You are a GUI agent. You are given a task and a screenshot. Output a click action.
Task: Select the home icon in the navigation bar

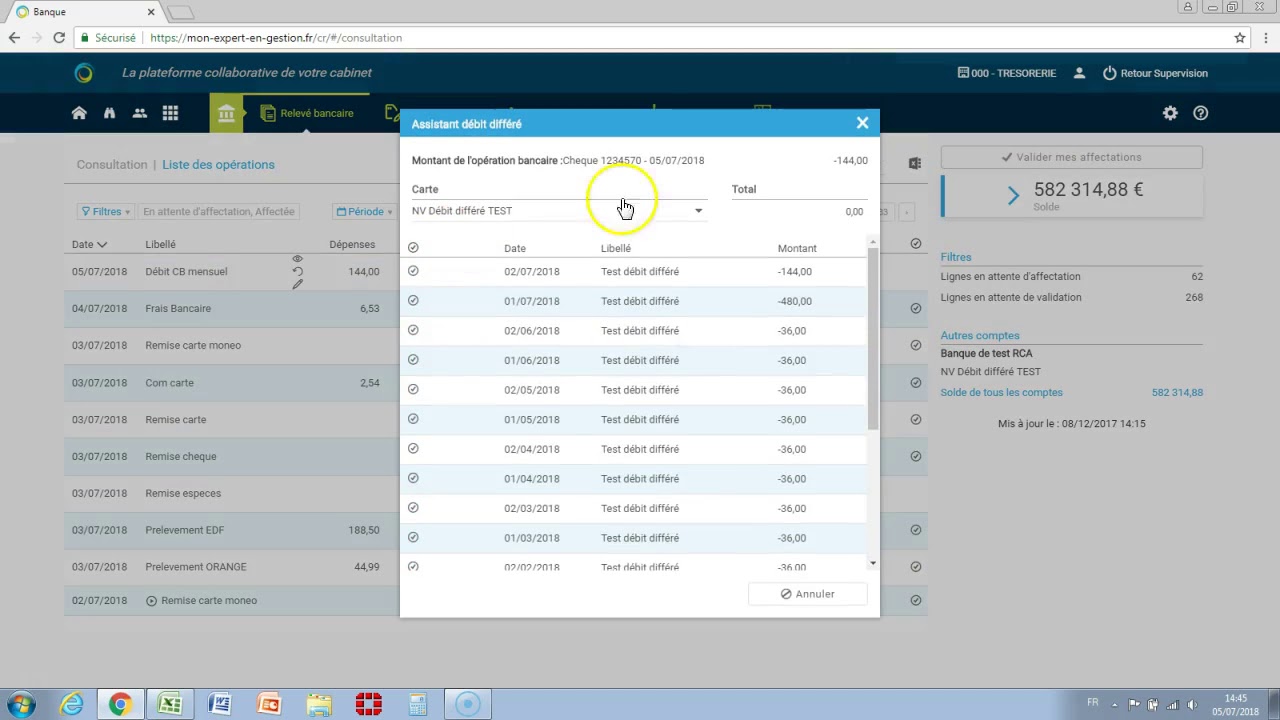[79, 113]
